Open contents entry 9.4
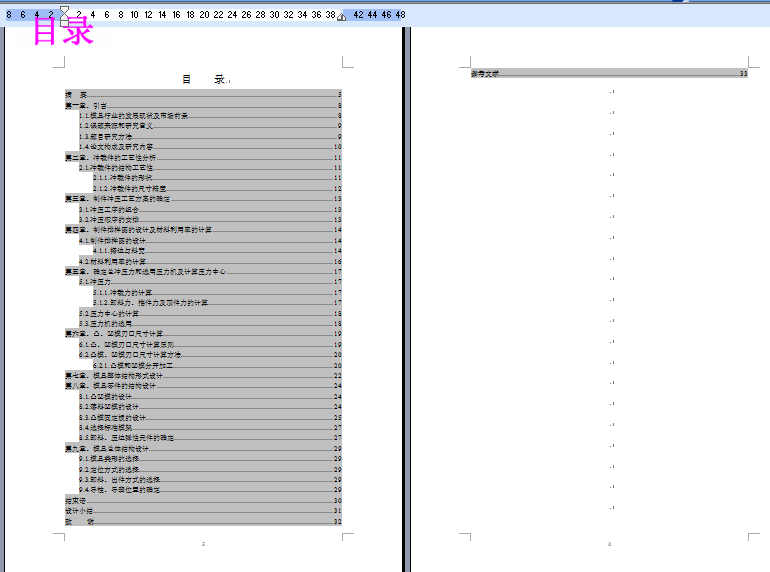 click(210, 490)
